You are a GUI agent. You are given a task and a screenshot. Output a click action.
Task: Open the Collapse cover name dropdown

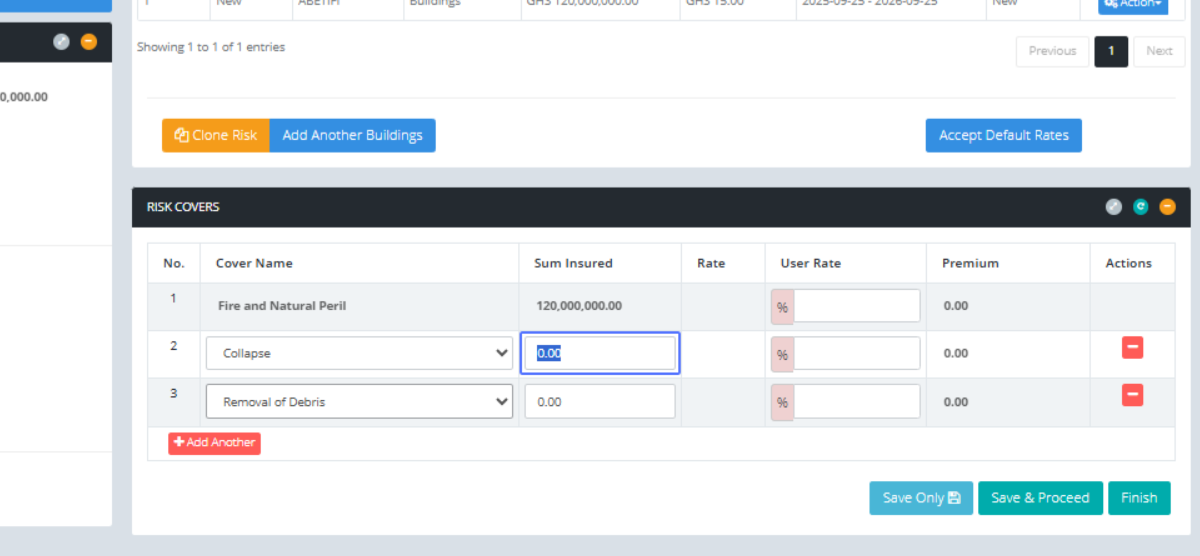click(359, 353)
